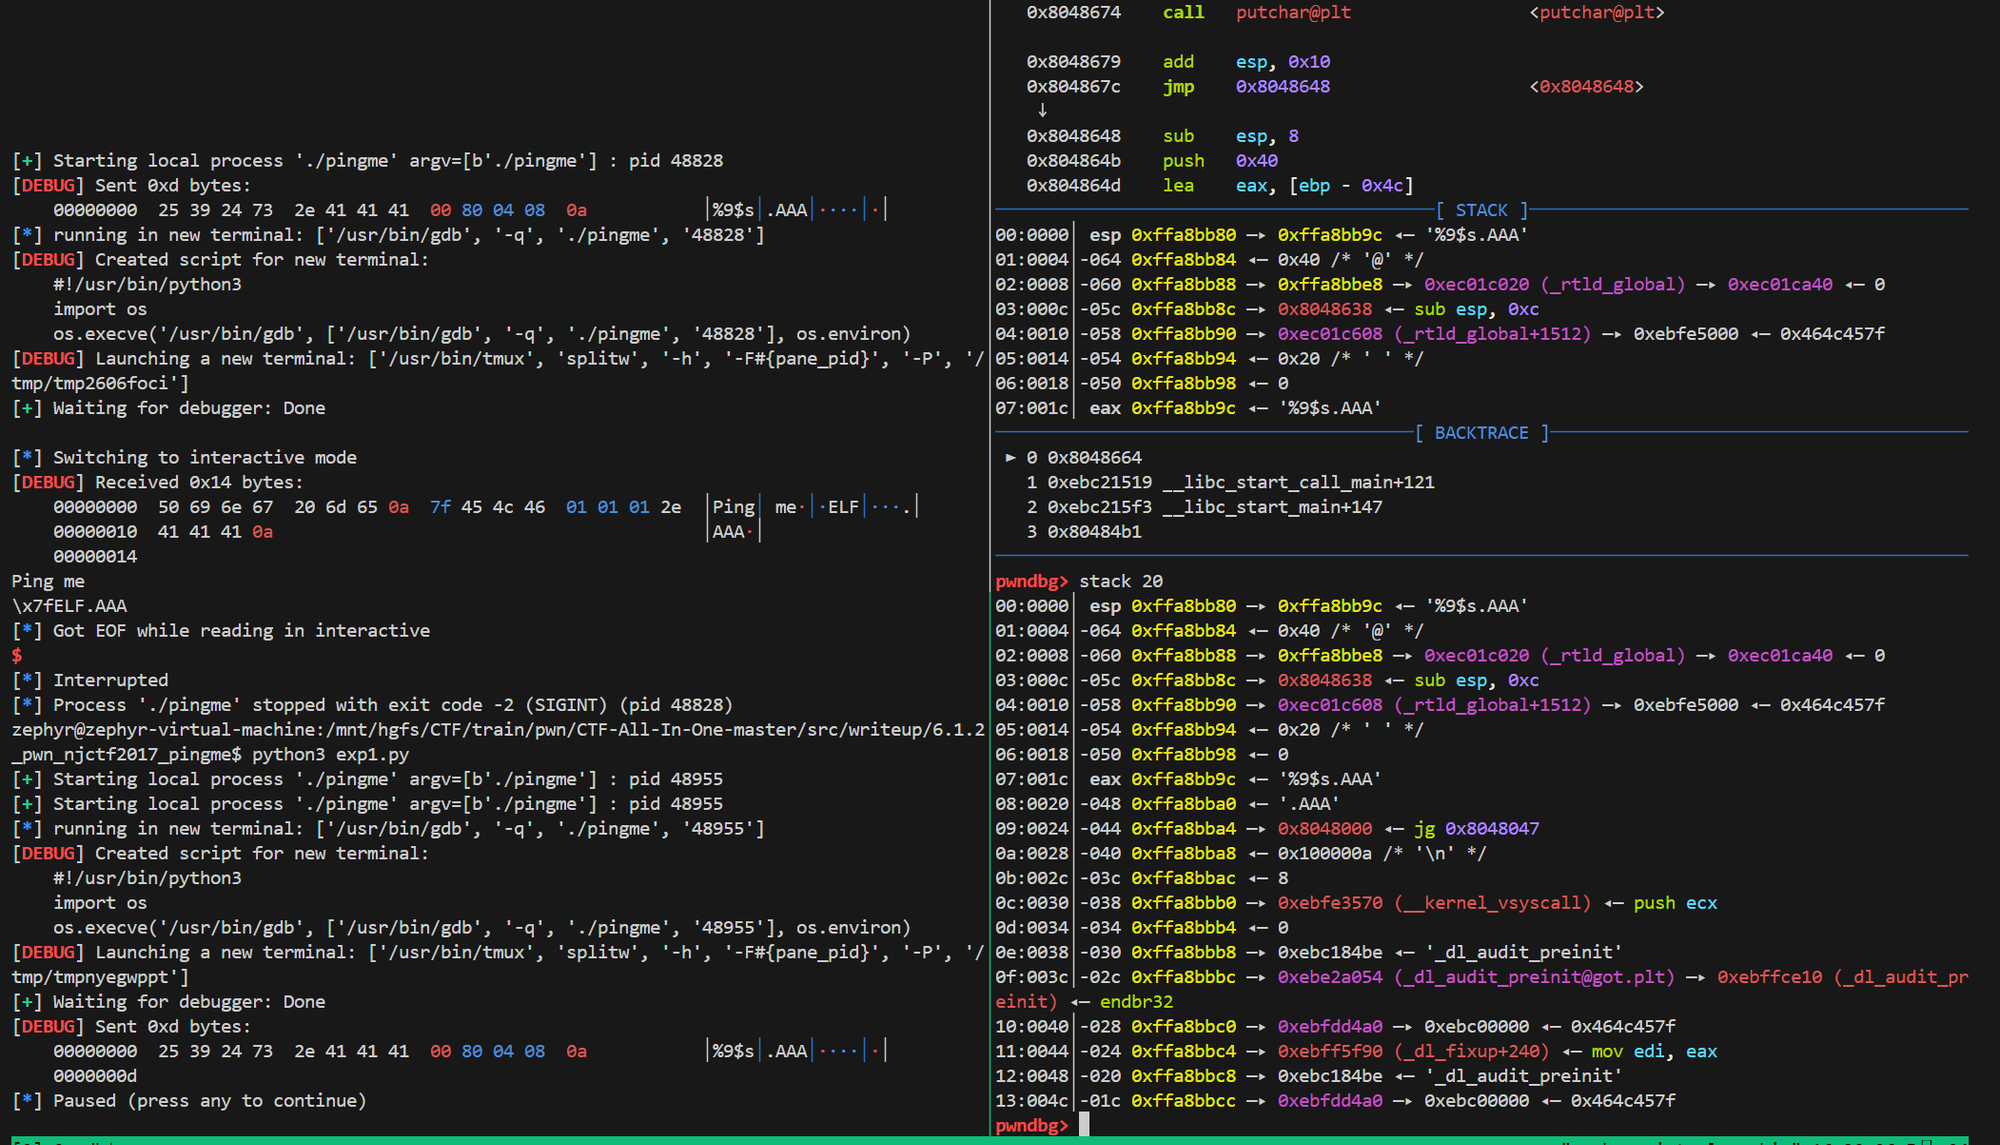2000x1145 pixels.
Task: Click the (_dl_fixup+240) symbol
Action: point(1471,1052)
